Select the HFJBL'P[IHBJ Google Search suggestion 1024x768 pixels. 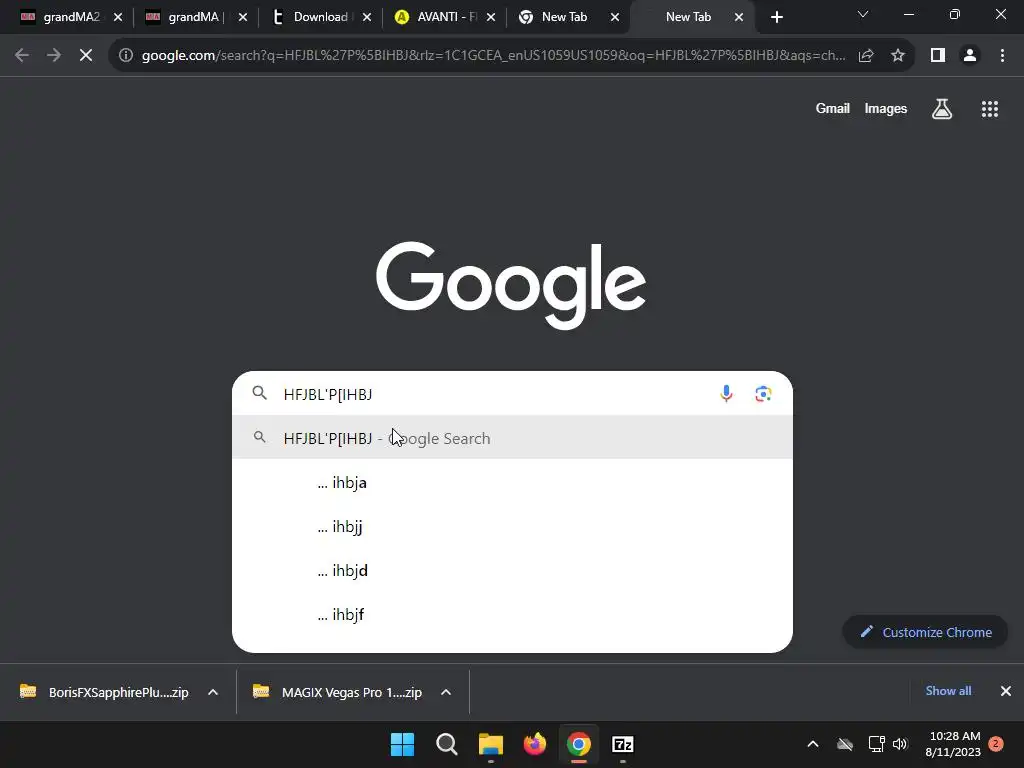click(512, 438)
